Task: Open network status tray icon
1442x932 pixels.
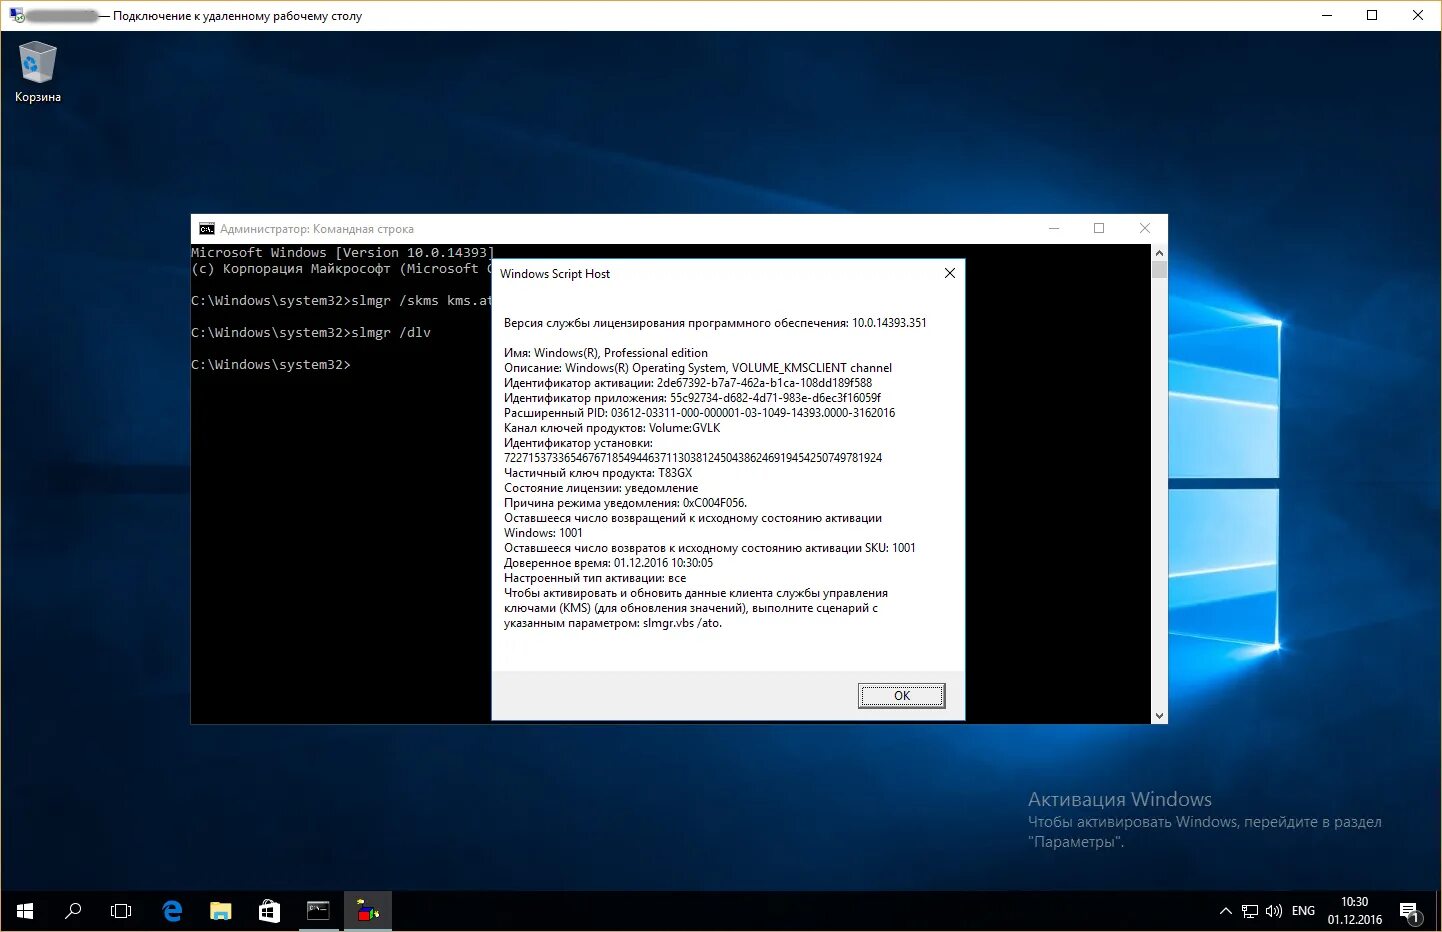Action: (1250, 911)
